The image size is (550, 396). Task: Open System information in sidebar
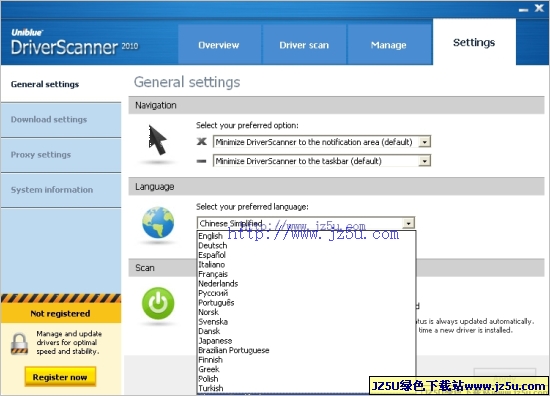point(61,190)
